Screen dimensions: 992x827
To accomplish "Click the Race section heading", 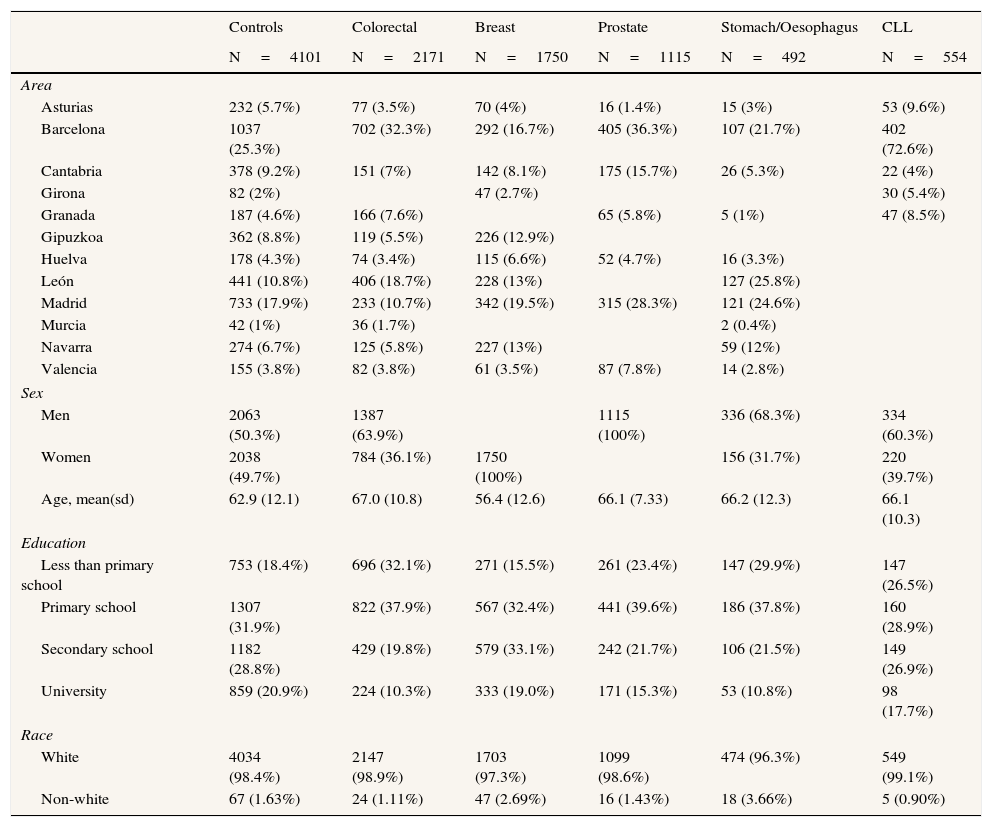I will [36, 735].
